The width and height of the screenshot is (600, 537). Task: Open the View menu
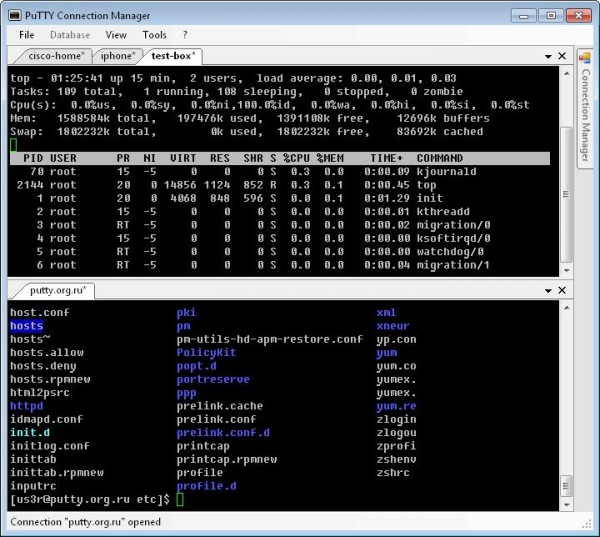click(x=116, y=35)
